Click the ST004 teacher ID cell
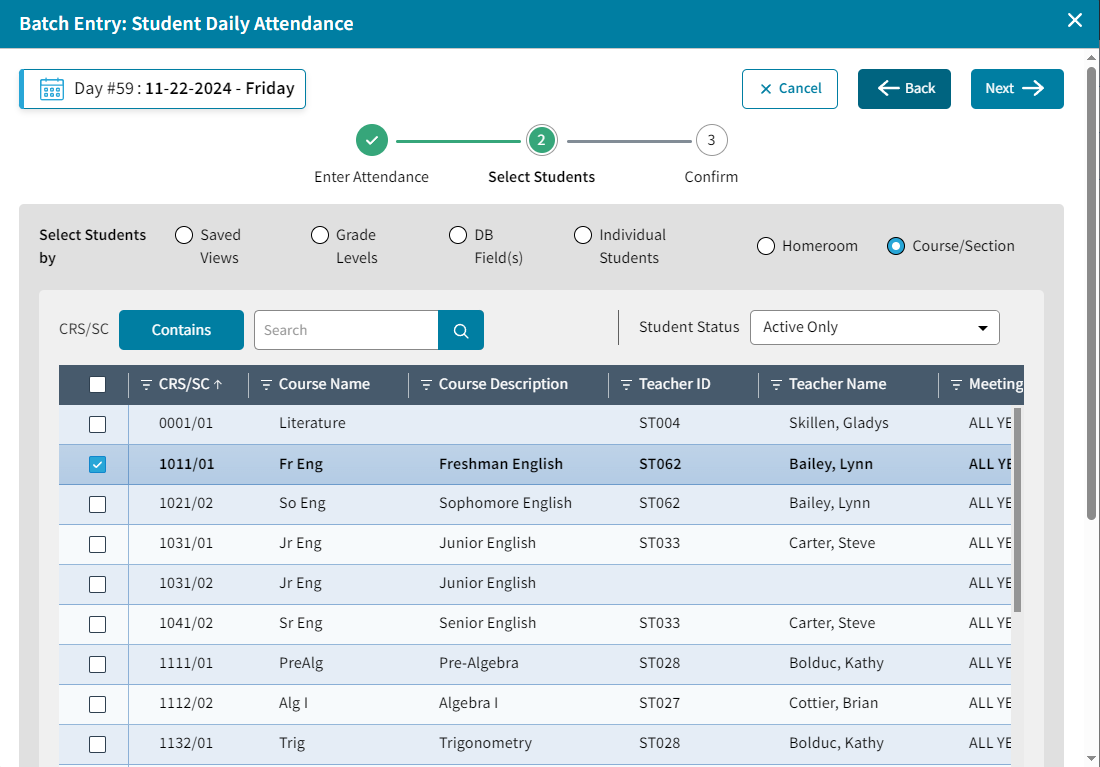This screenshot has height=767, width=1100. (x=659, y=424)
